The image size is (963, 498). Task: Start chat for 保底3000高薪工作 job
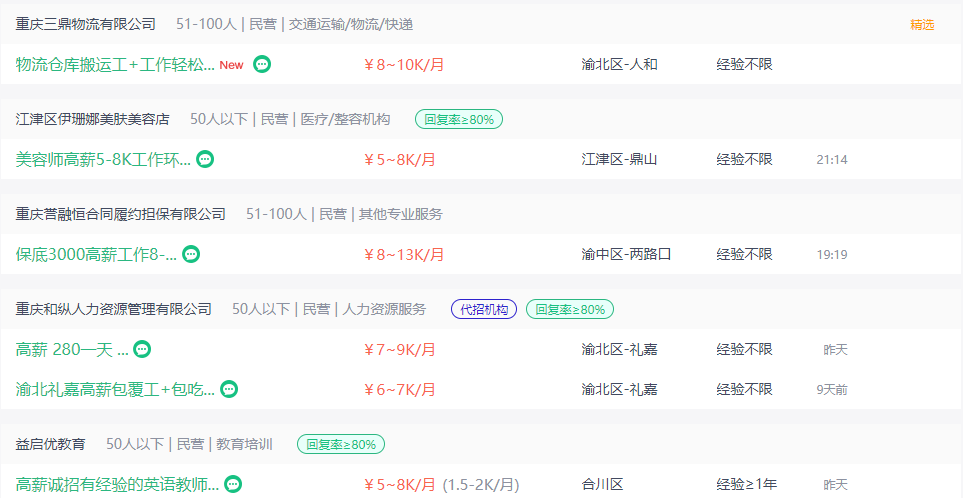[192, 254]
